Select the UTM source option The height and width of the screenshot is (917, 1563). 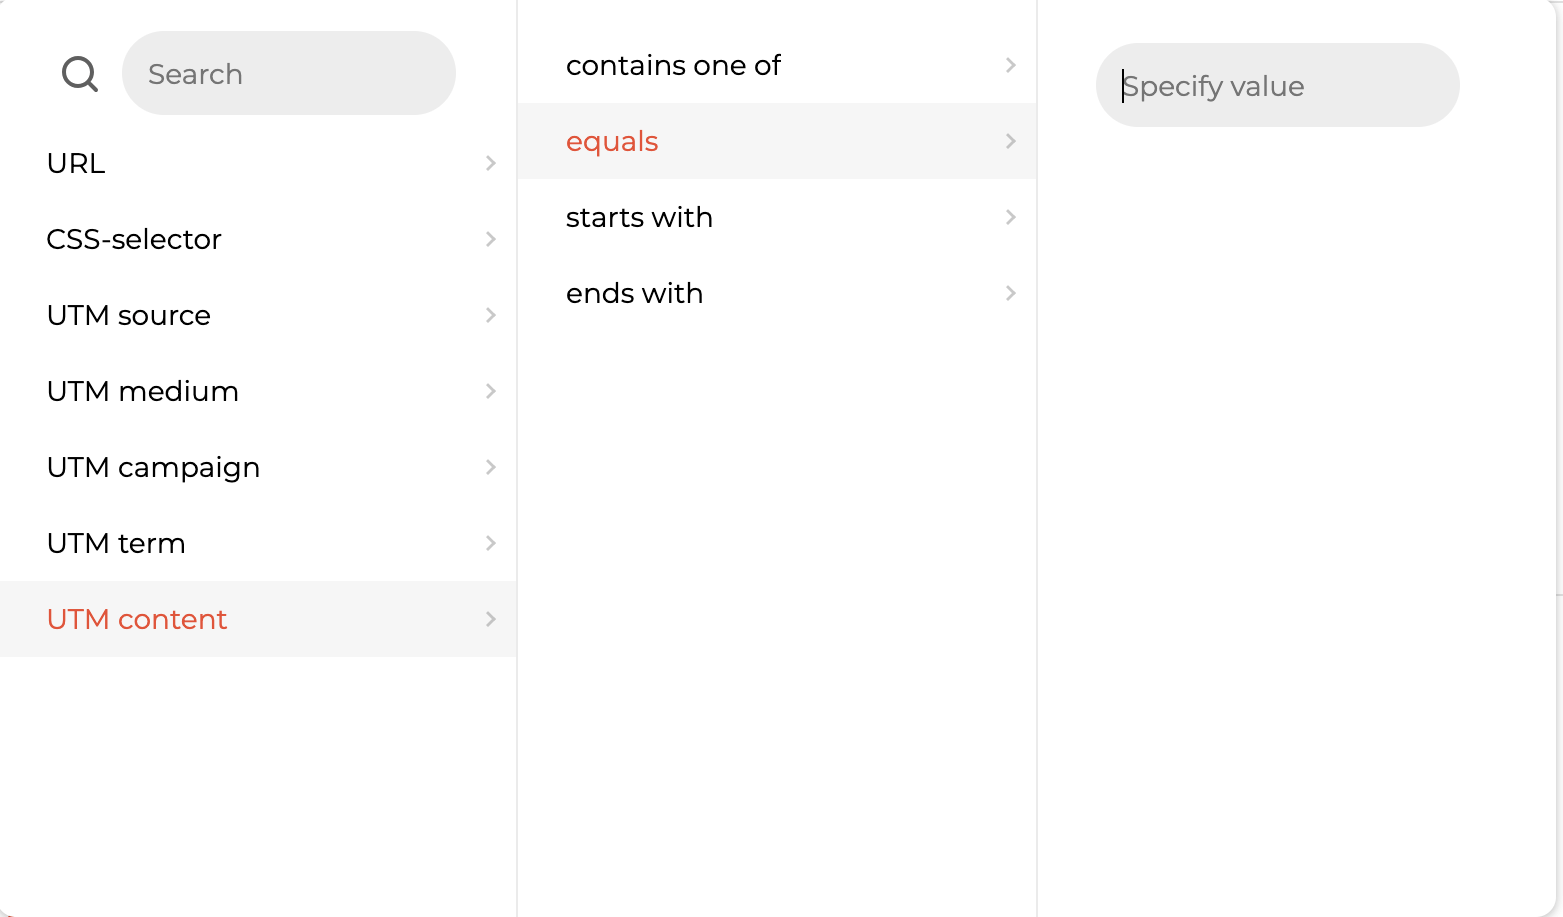(x=258, y=315)
